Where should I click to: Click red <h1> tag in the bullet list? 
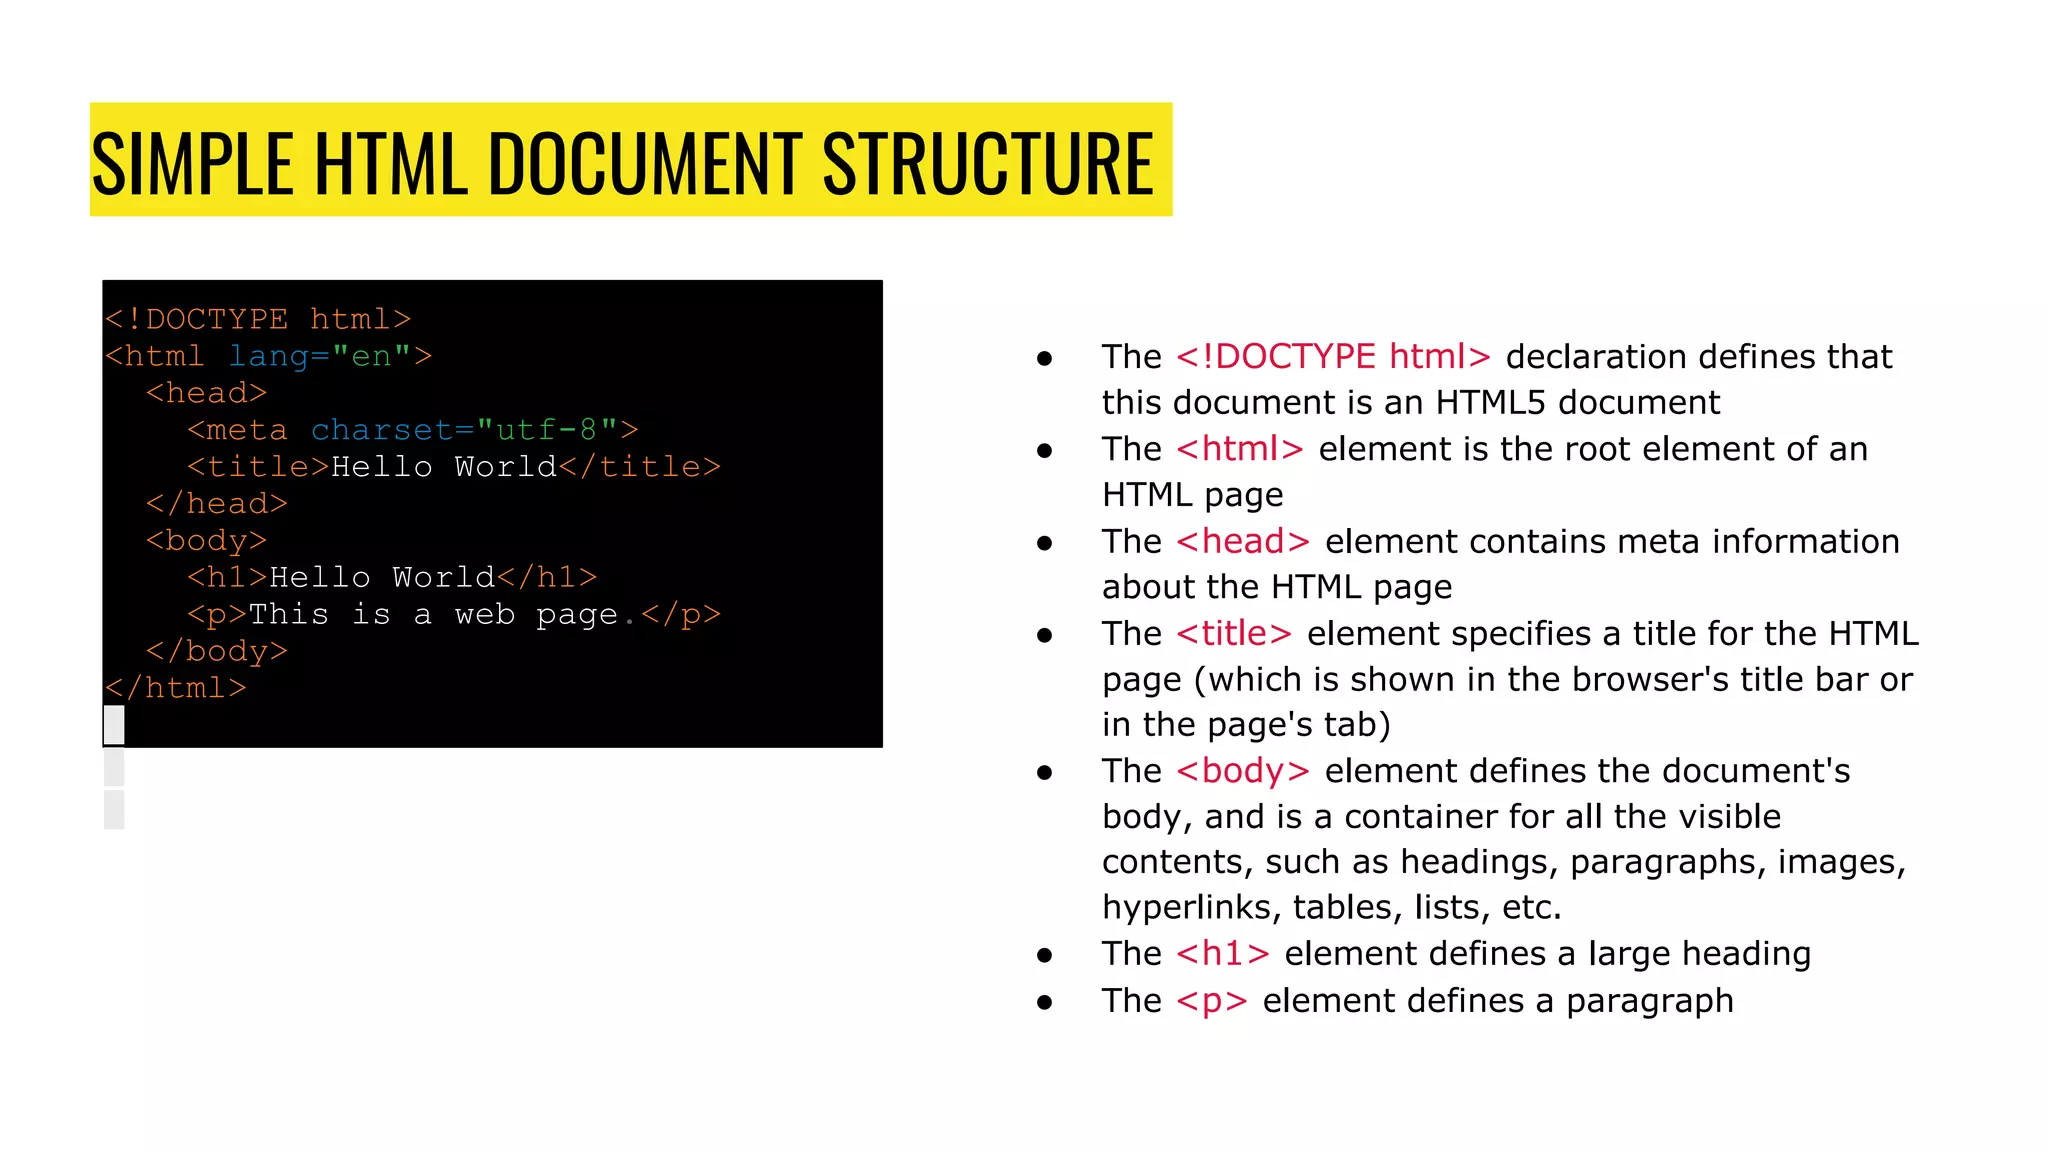pos(1223,954)
